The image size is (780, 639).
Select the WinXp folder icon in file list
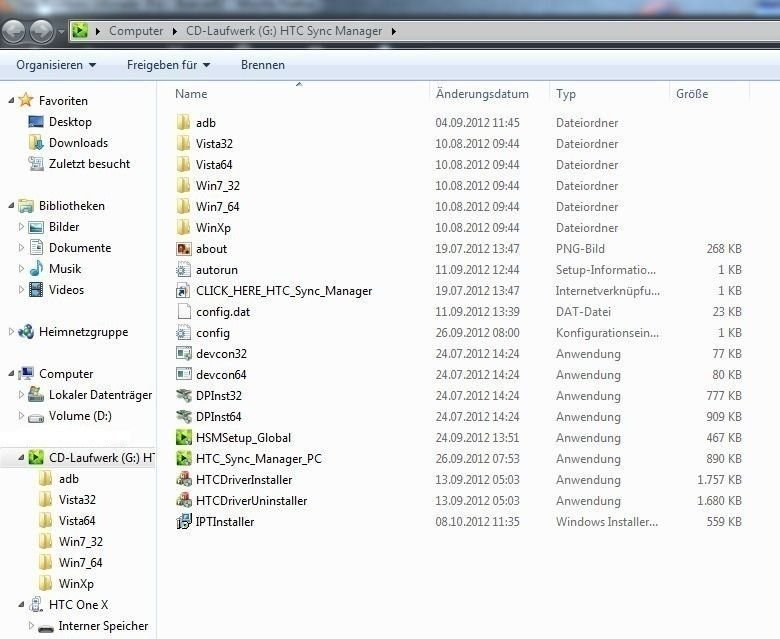[x=183, y=228]
